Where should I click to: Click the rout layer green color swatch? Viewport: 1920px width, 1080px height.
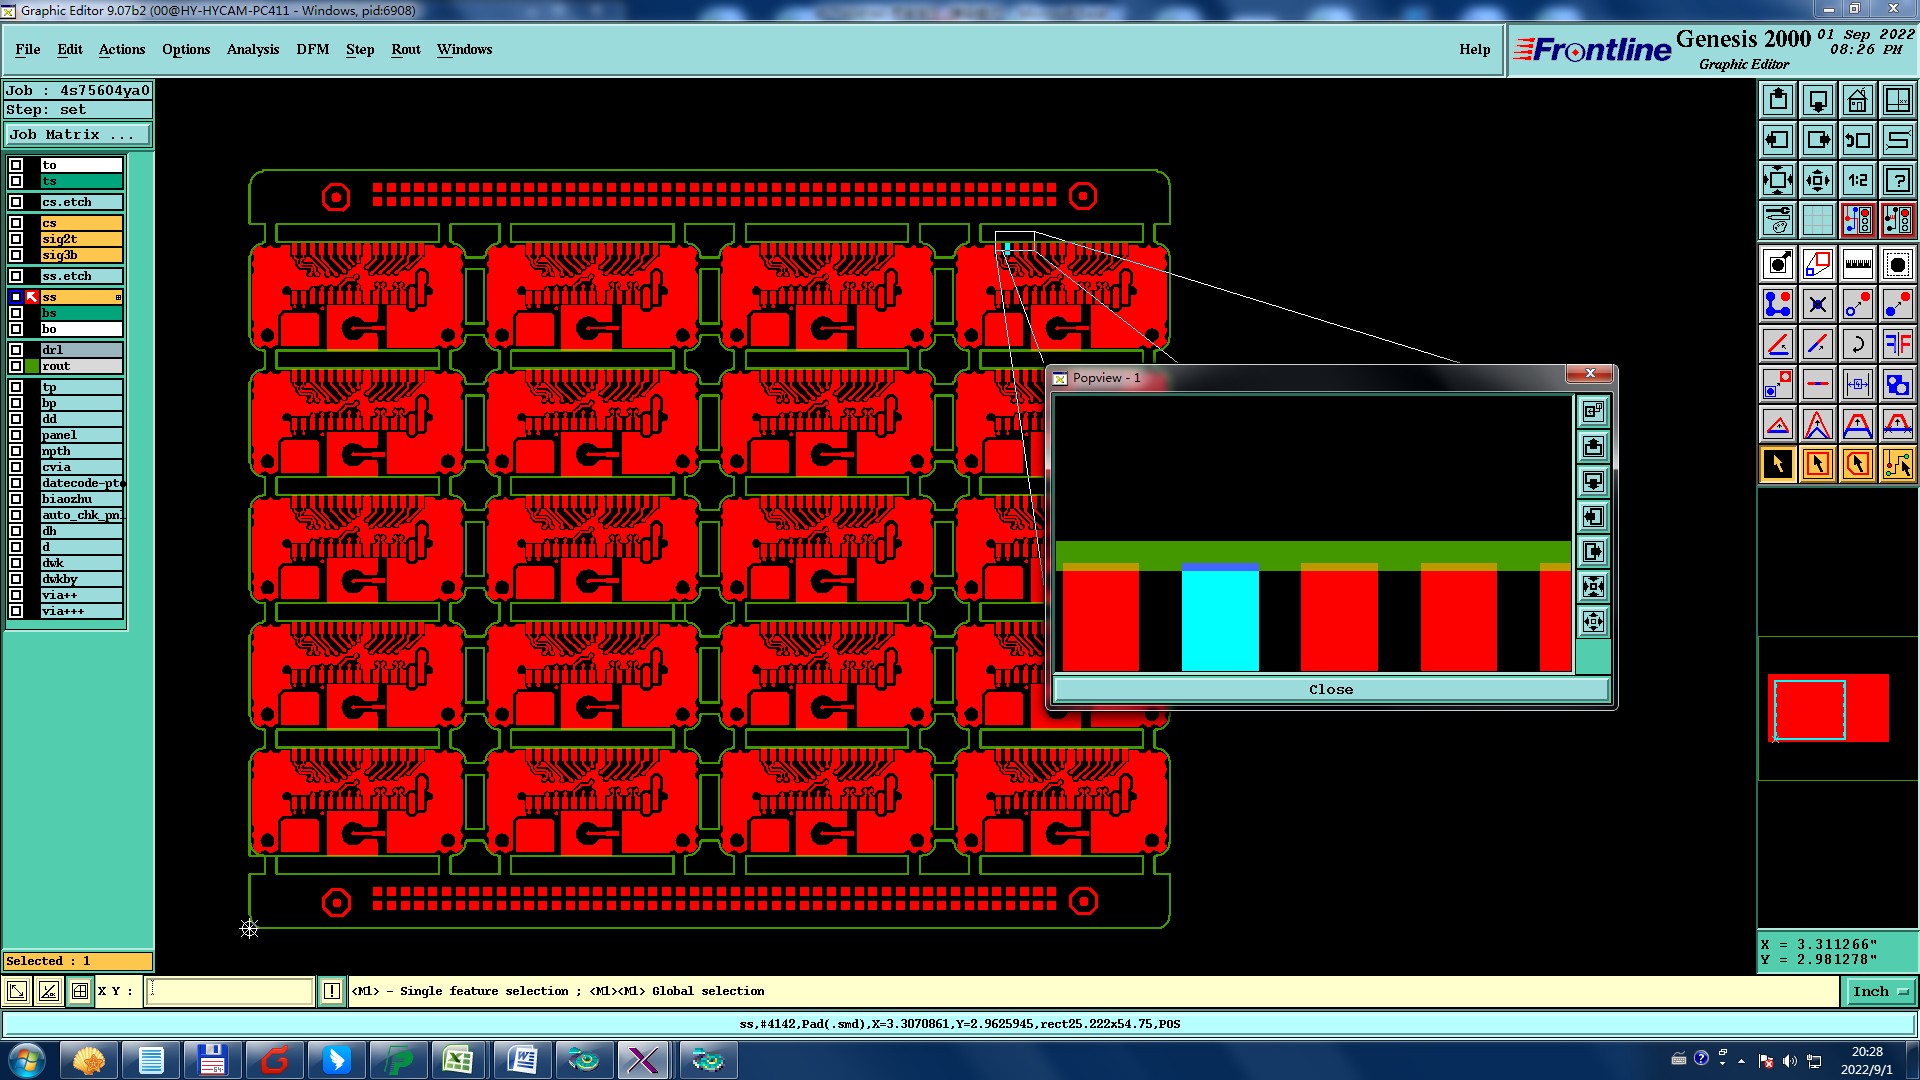[x=32, y=366]
